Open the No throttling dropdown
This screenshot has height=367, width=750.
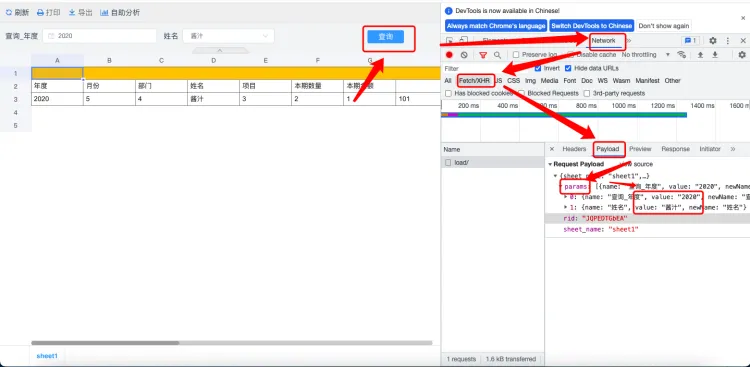pos(646,55)
